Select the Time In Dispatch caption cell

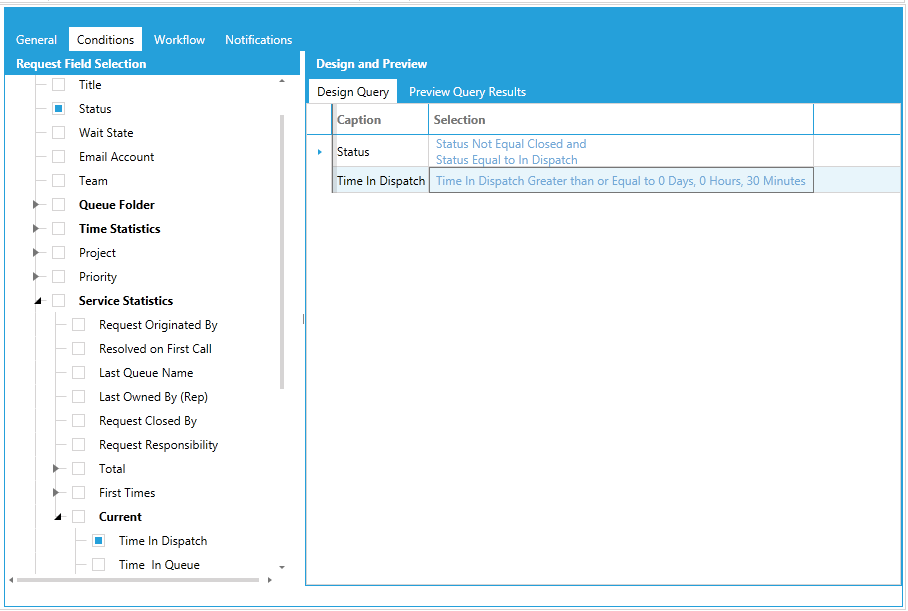click(381, 181)
